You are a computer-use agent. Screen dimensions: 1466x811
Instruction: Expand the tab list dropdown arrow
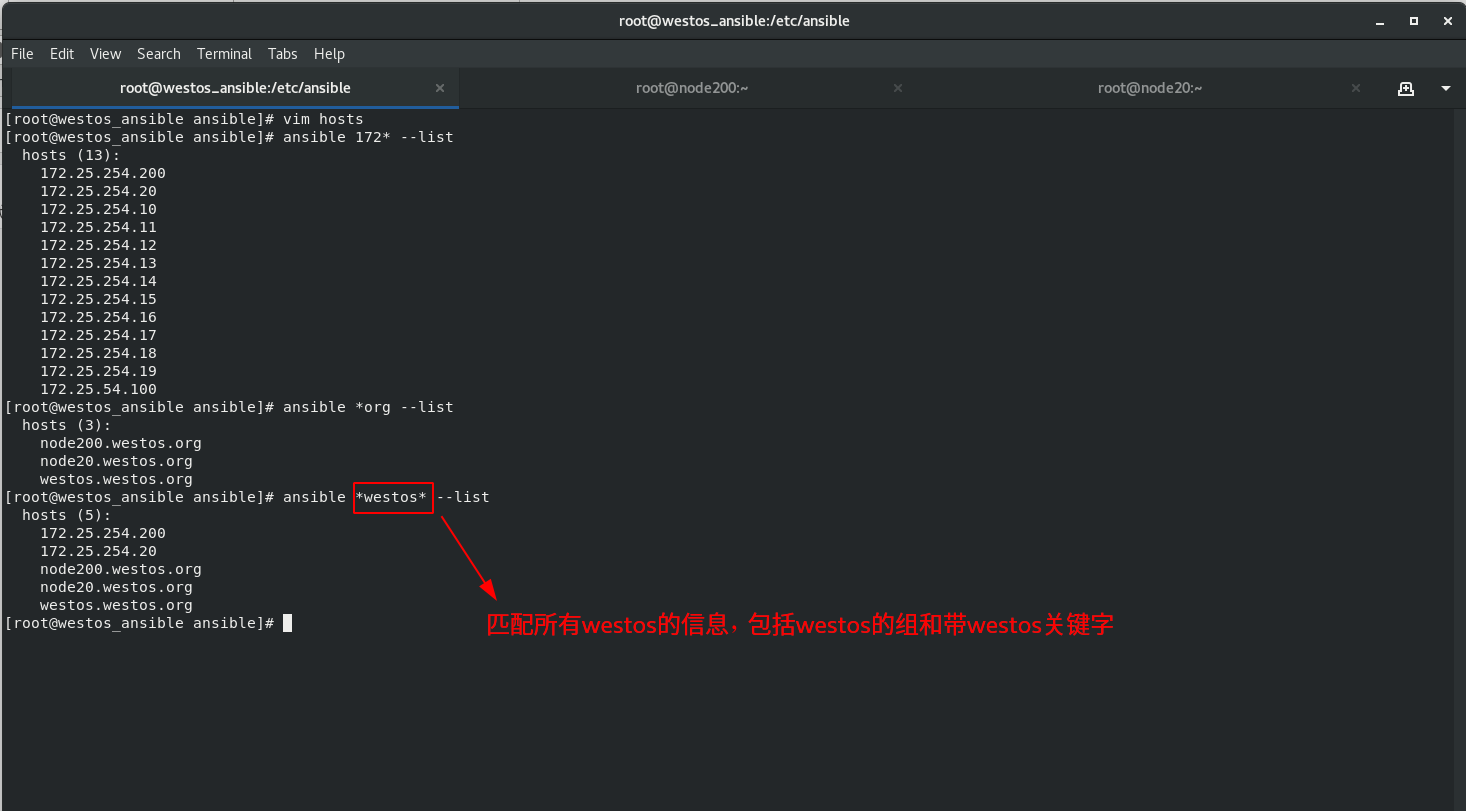(x=1445, y=88)
